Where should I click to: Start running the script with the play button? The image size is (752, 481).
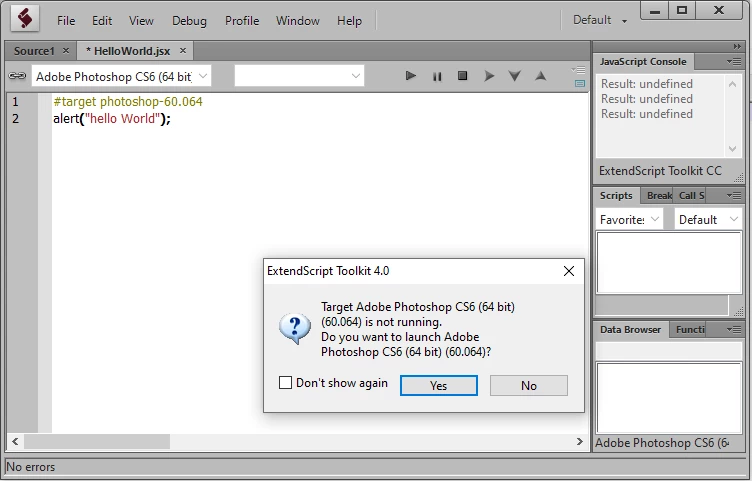(411, 76)
